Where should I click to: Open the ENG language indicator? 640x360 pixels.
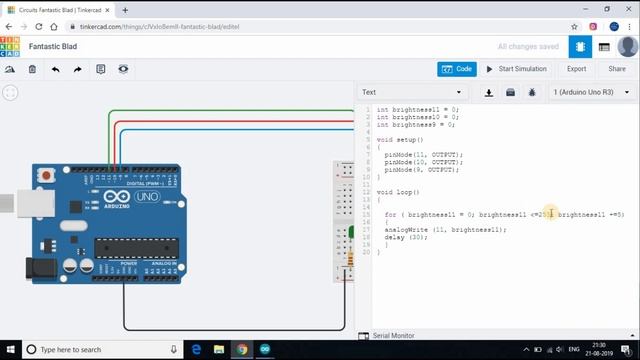[574, 350]
